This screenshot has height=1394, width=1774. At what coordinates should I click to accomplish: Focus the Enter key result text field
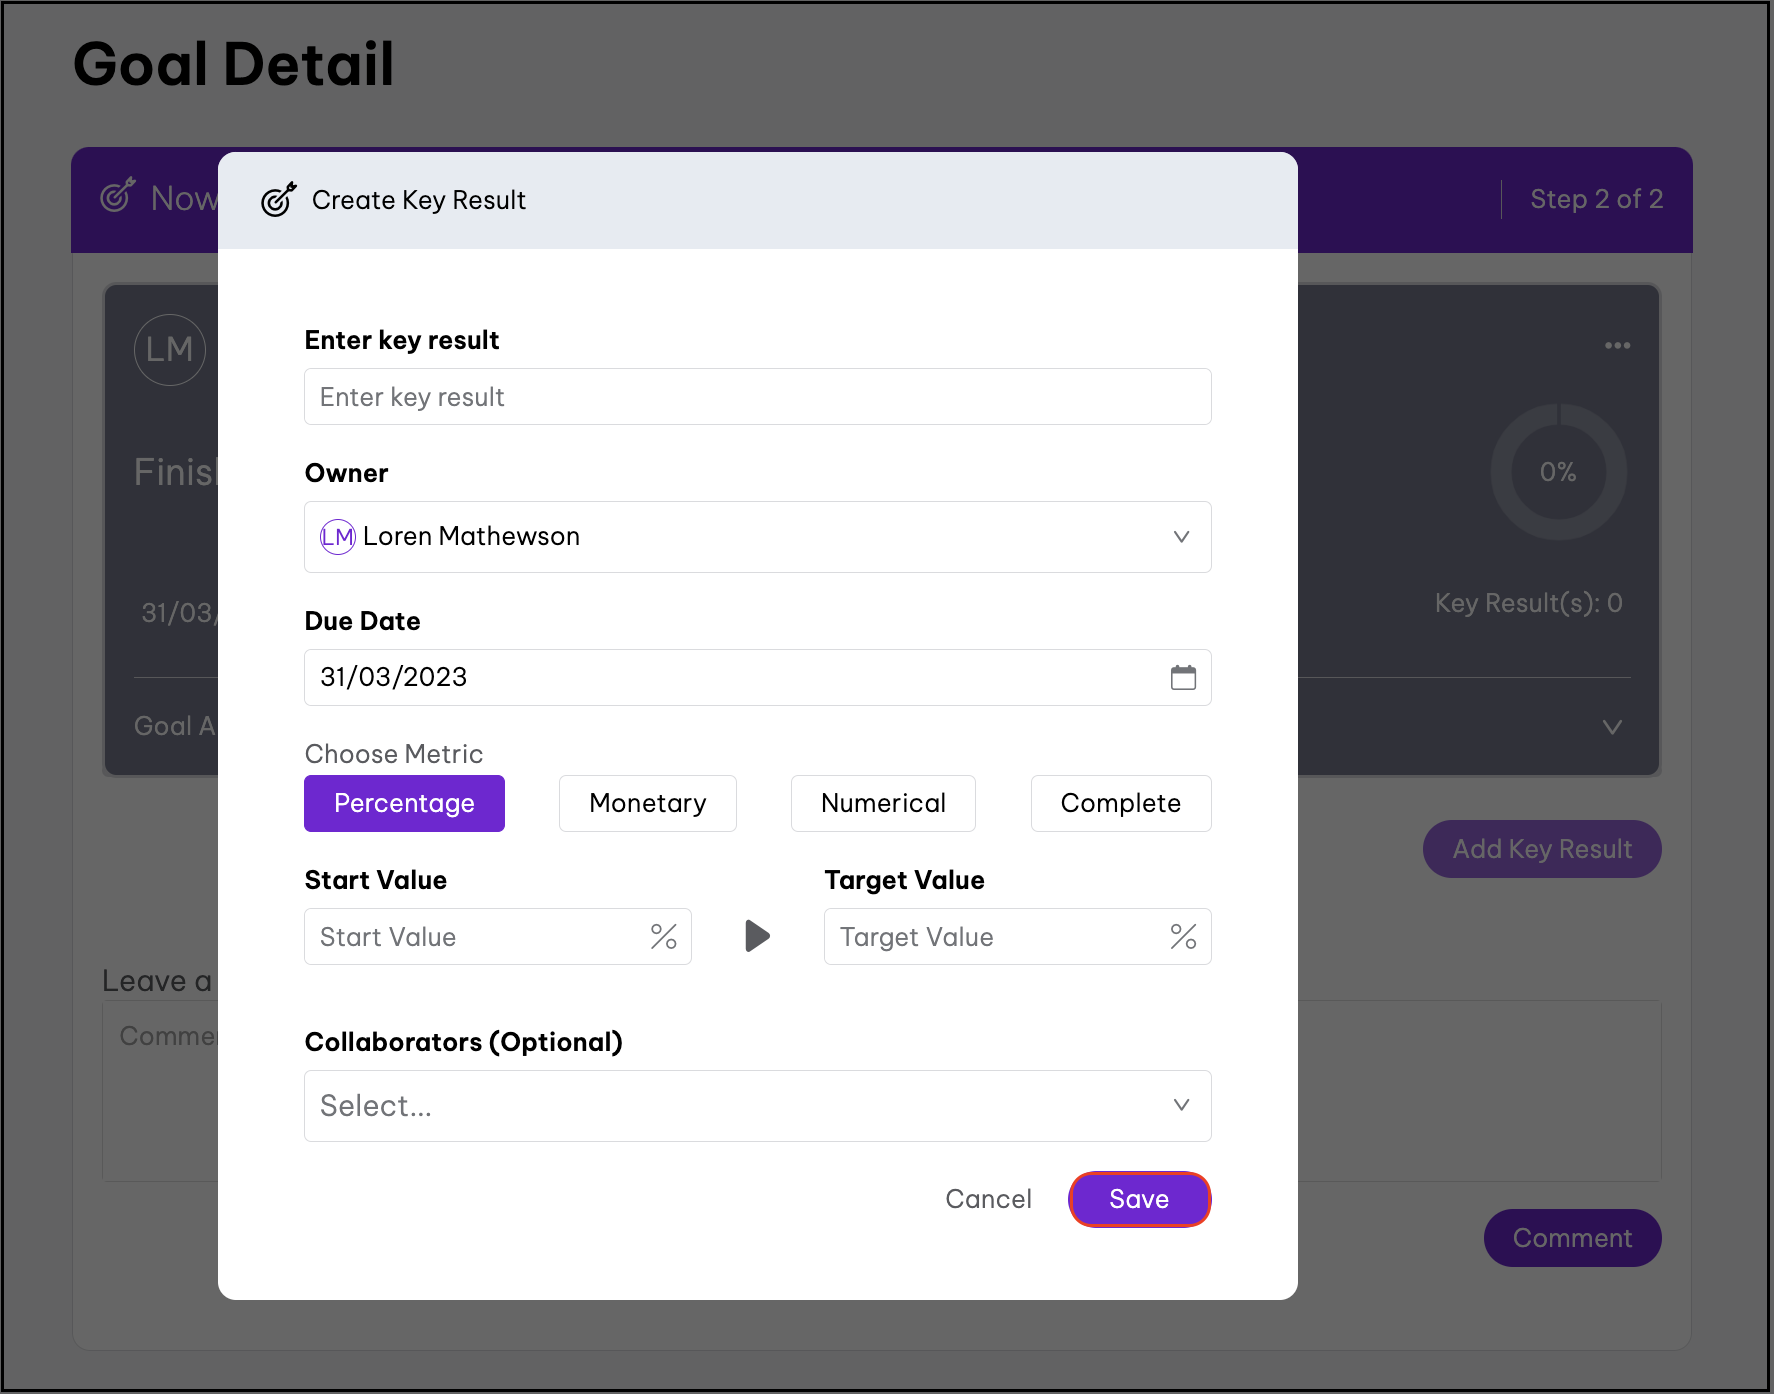pos(757,397)
